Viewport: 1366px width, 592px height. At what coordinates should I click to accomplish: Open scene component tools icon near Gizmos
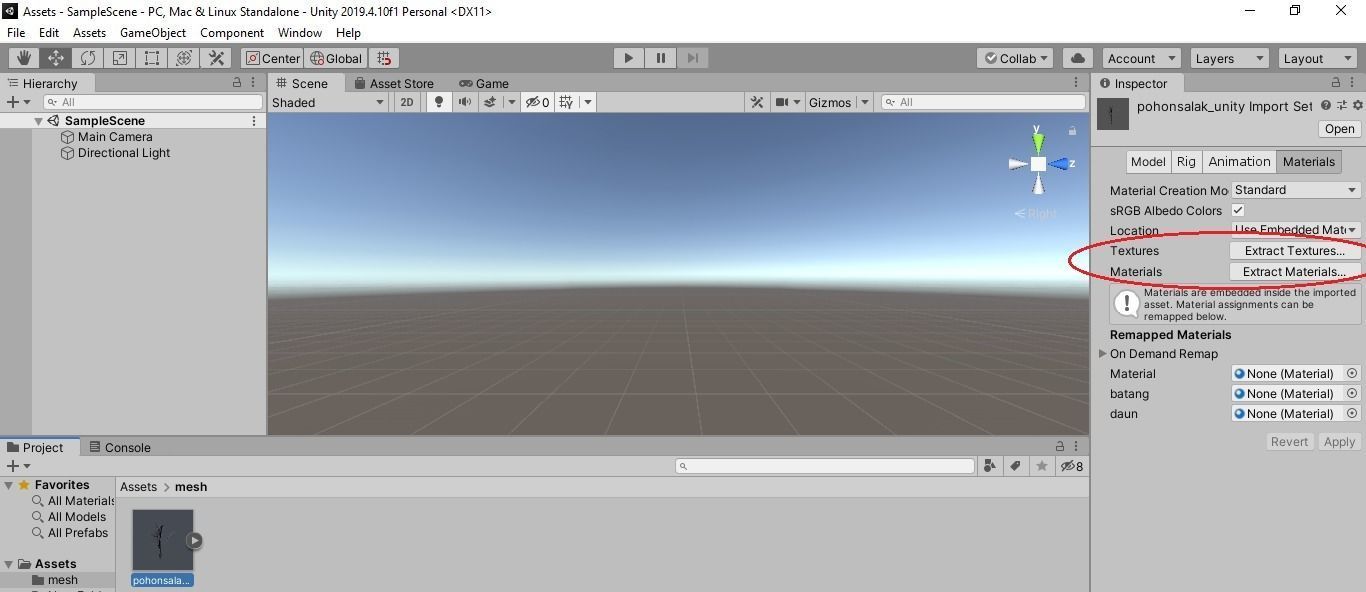tap(757, 102)
